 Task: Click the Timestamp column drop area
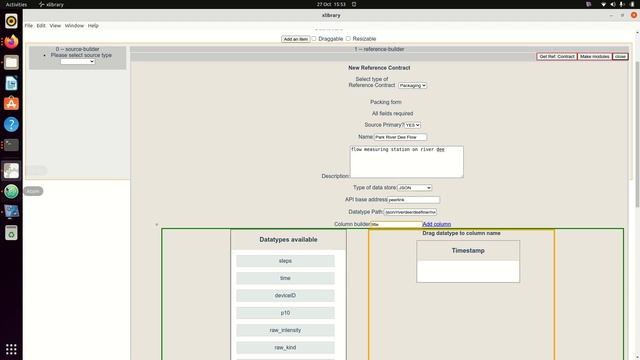pos(468,271)
